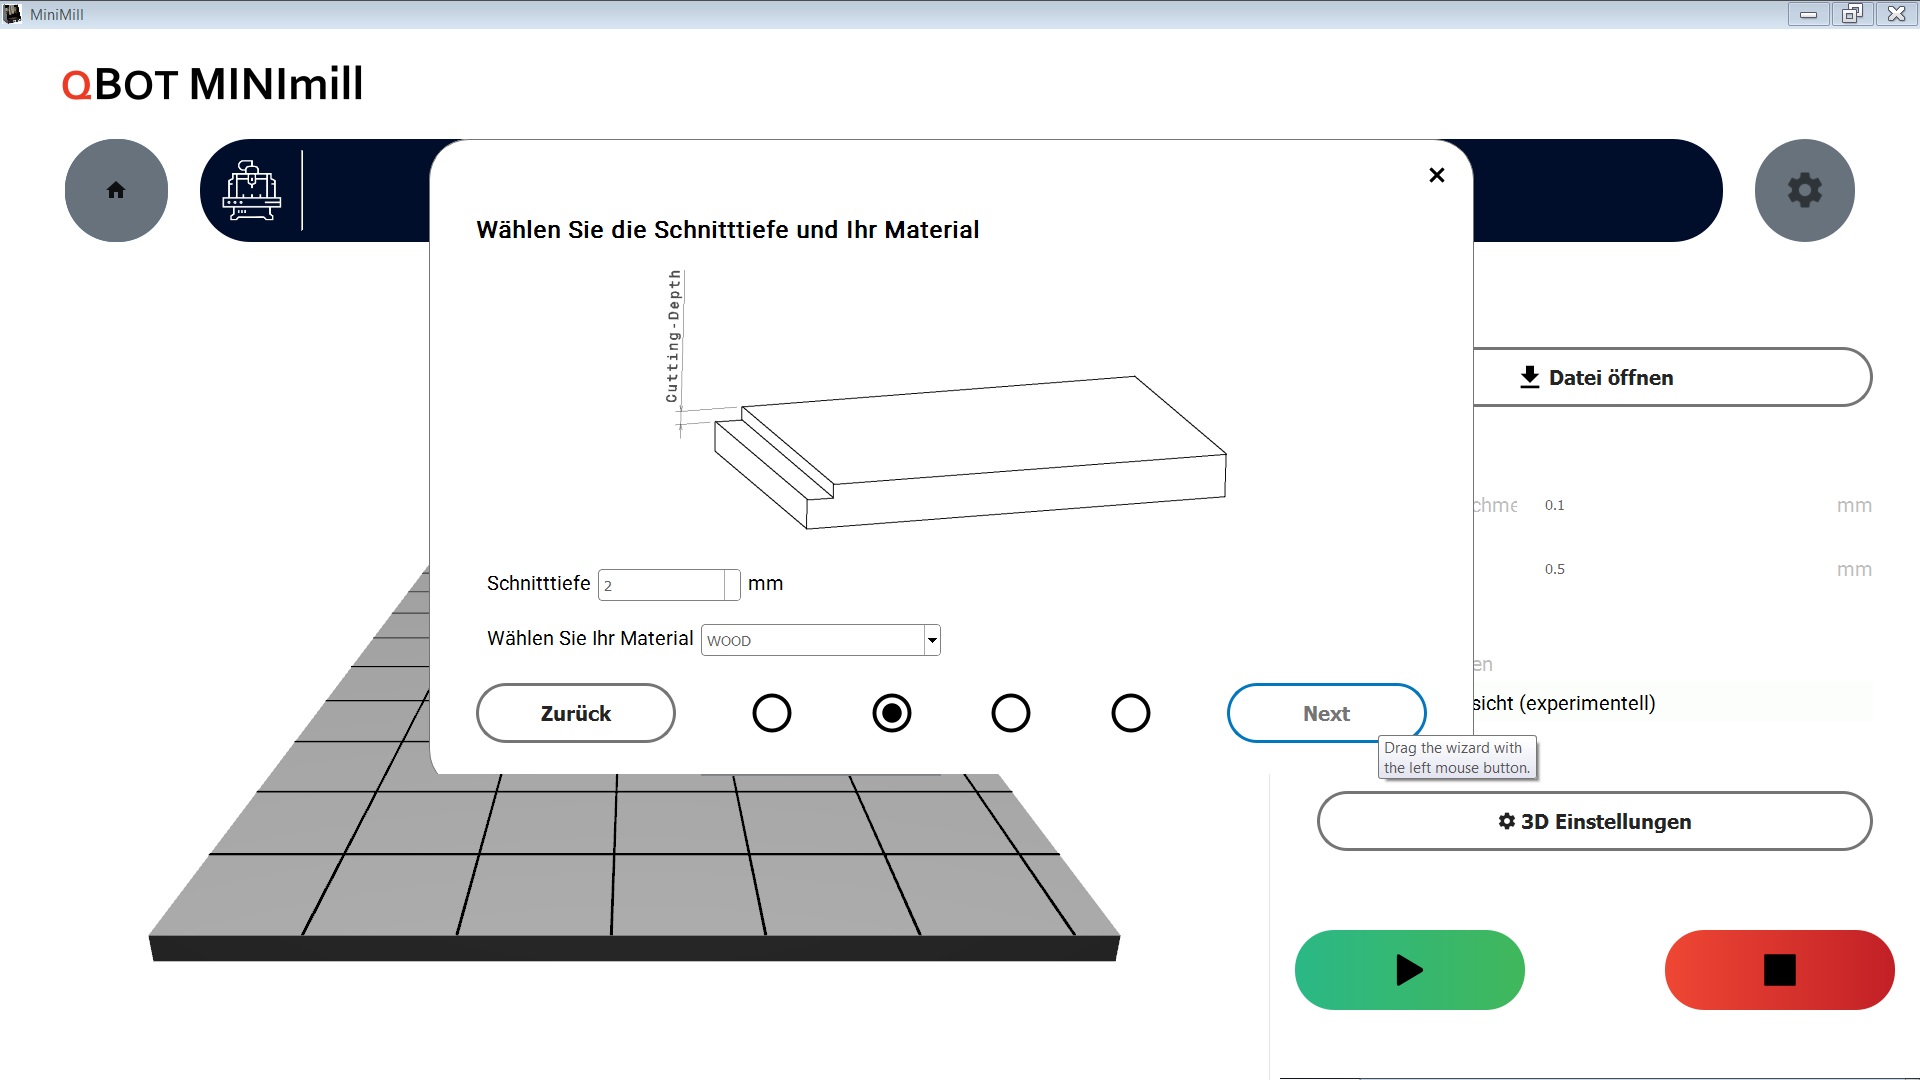Close the wizard with the X icon
Viewport: 1920px width, 1080px height.
[1437, 175]
